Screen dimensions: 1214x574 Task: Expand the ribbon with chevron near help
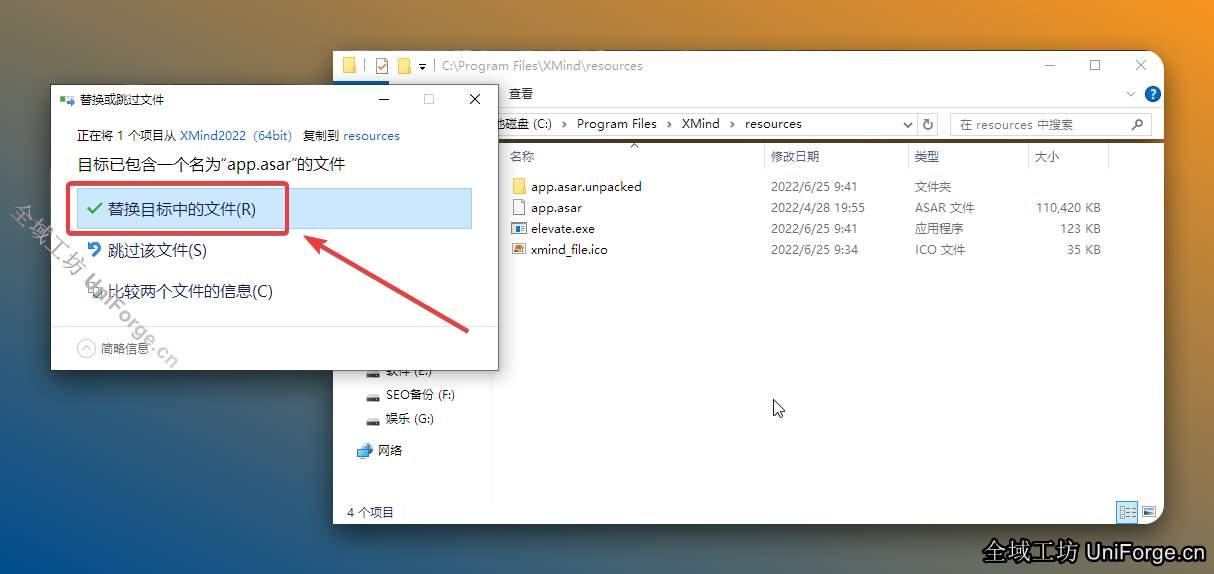click(x=1131, y=94)
